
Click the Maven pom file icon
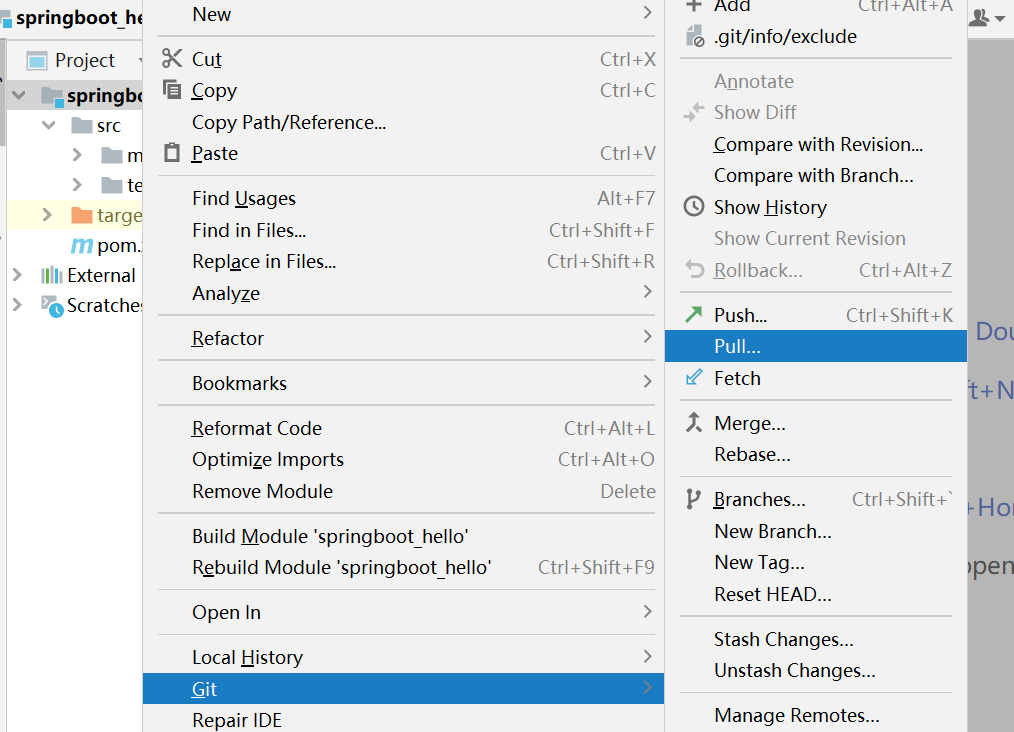click(x=82, y=246)
